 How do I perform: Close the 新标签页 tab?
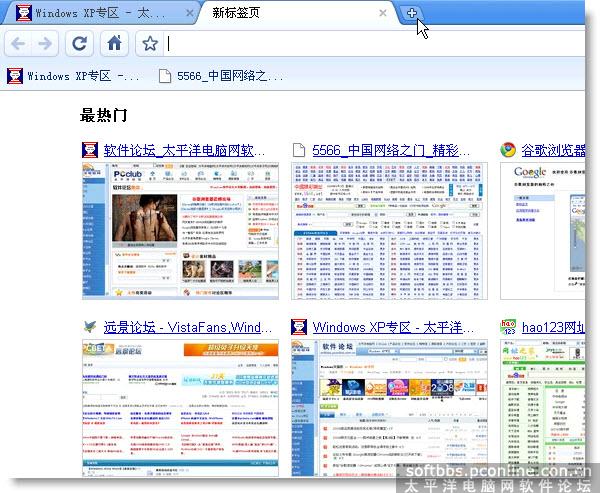382,13
